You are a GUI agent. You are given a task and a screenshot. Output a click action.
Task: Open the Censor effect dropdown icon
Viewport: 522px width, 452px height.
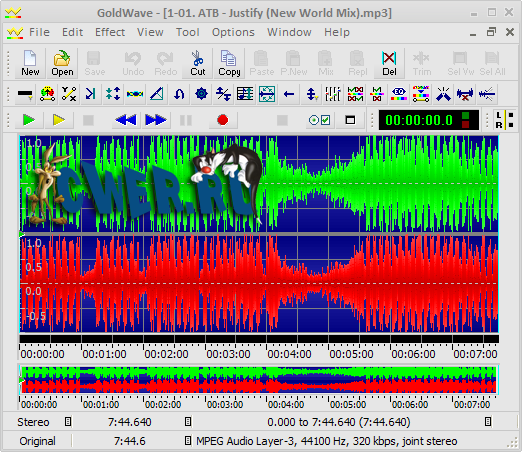(25, 94)
